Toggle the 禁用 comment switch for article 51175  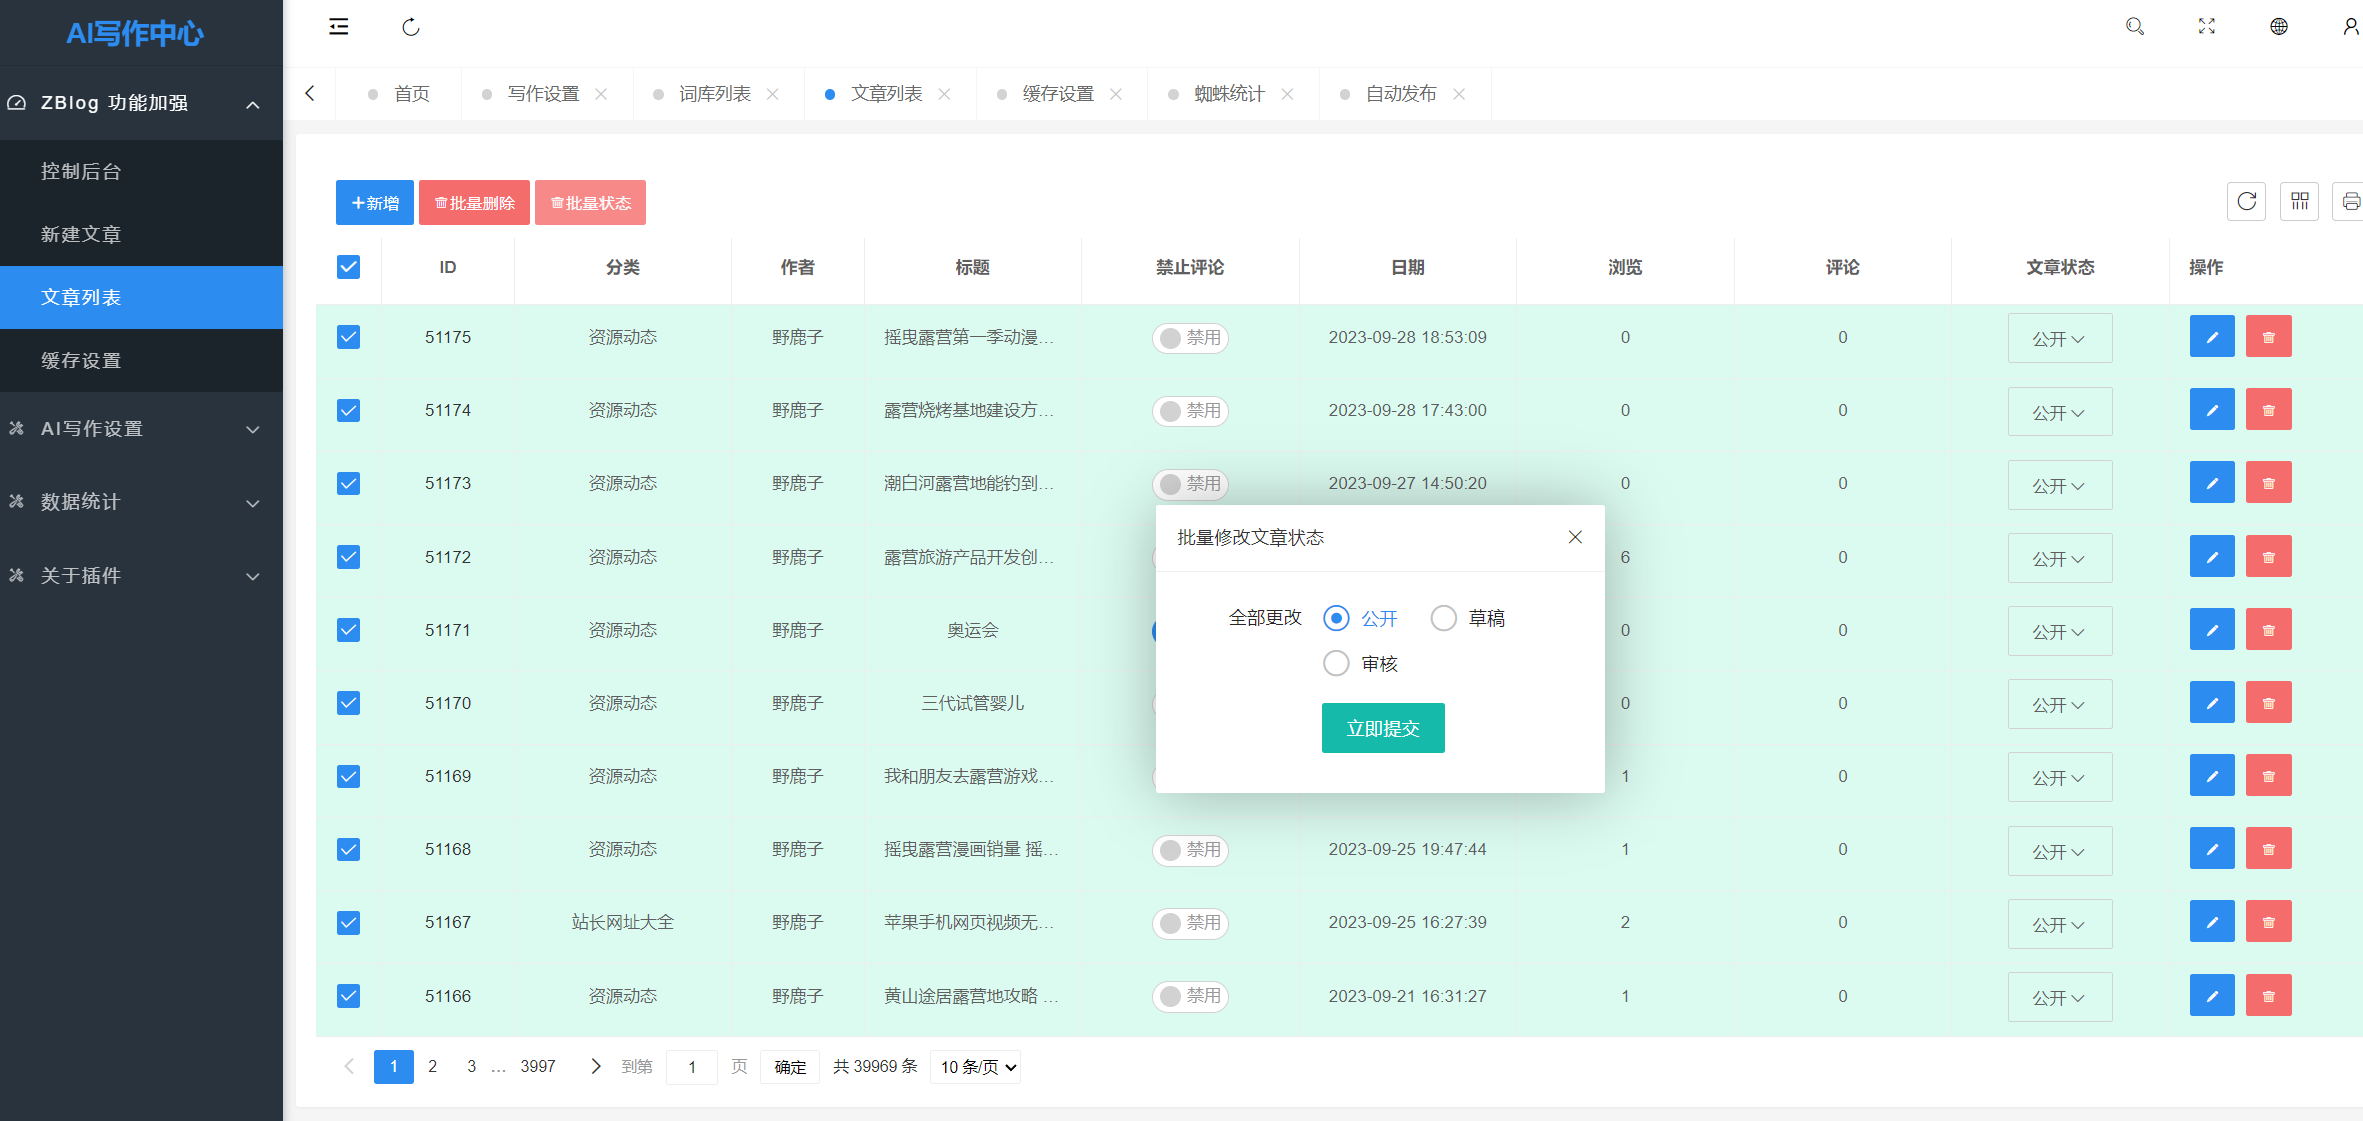pos(1190,338)
